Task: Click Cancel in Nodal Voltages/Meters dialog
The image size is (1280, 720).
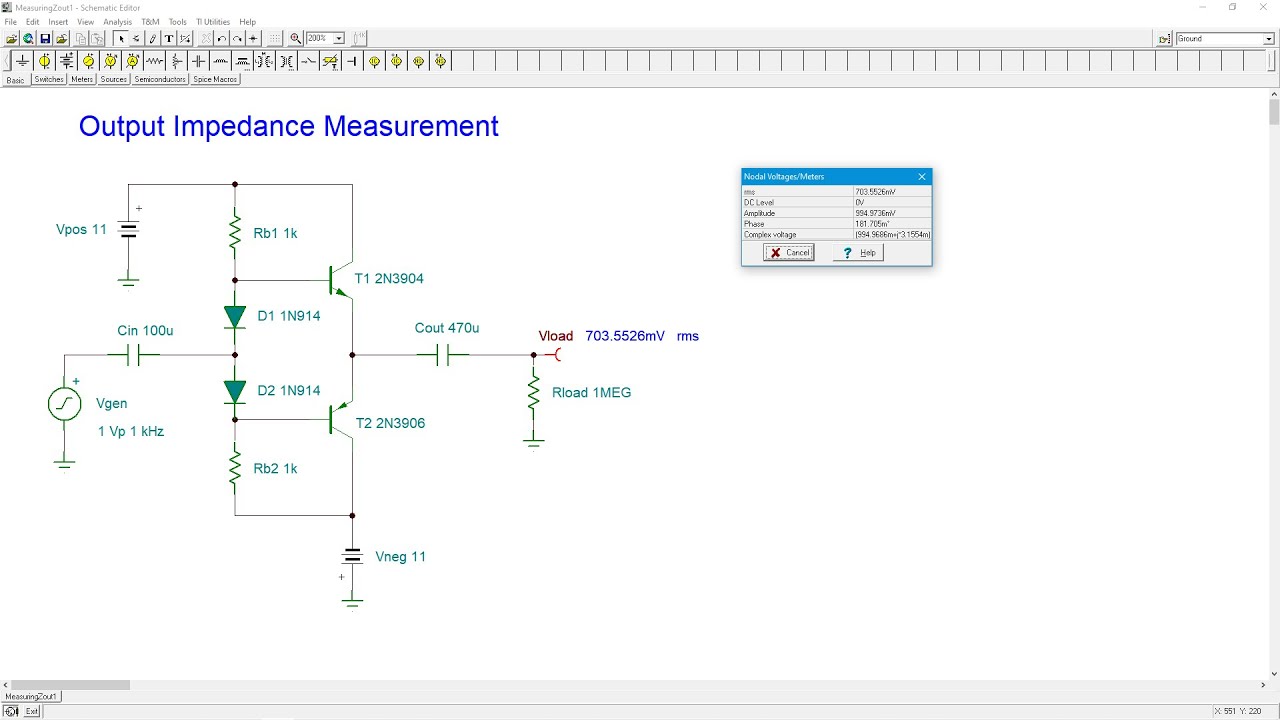Action: pos(789,253)
